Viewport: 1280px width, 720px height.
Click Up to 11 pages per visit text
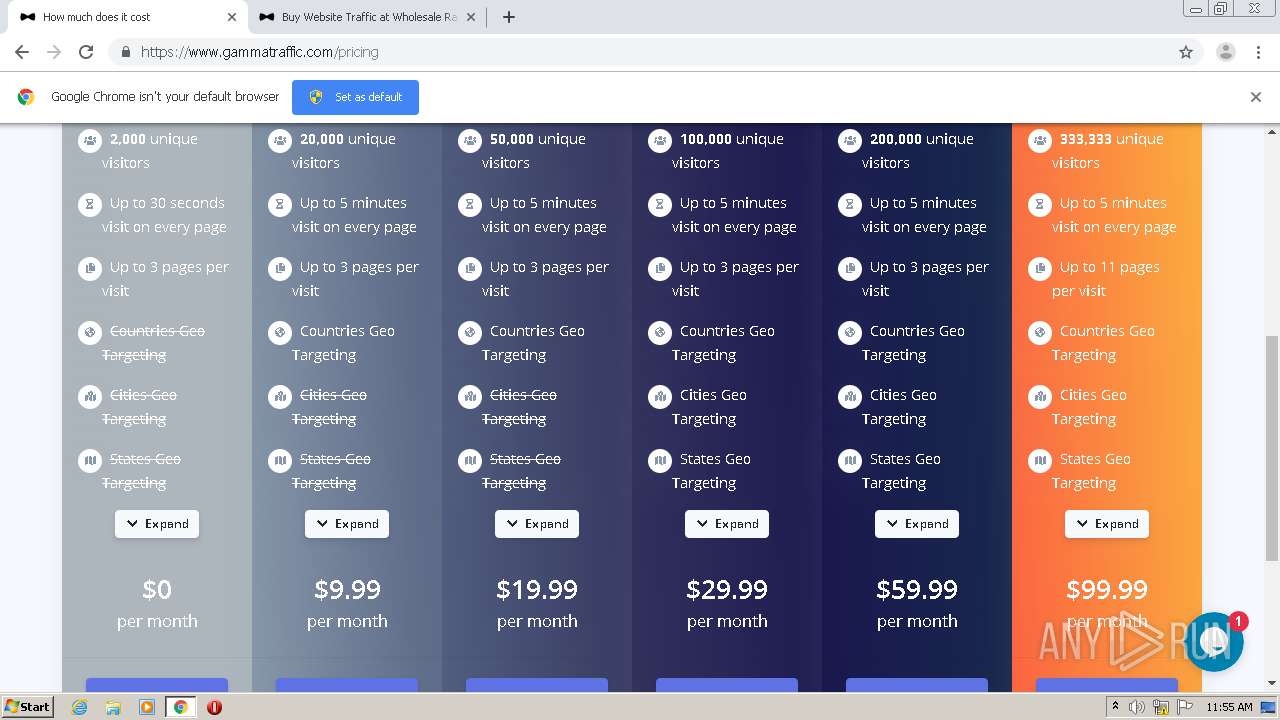pos(1106,279)
